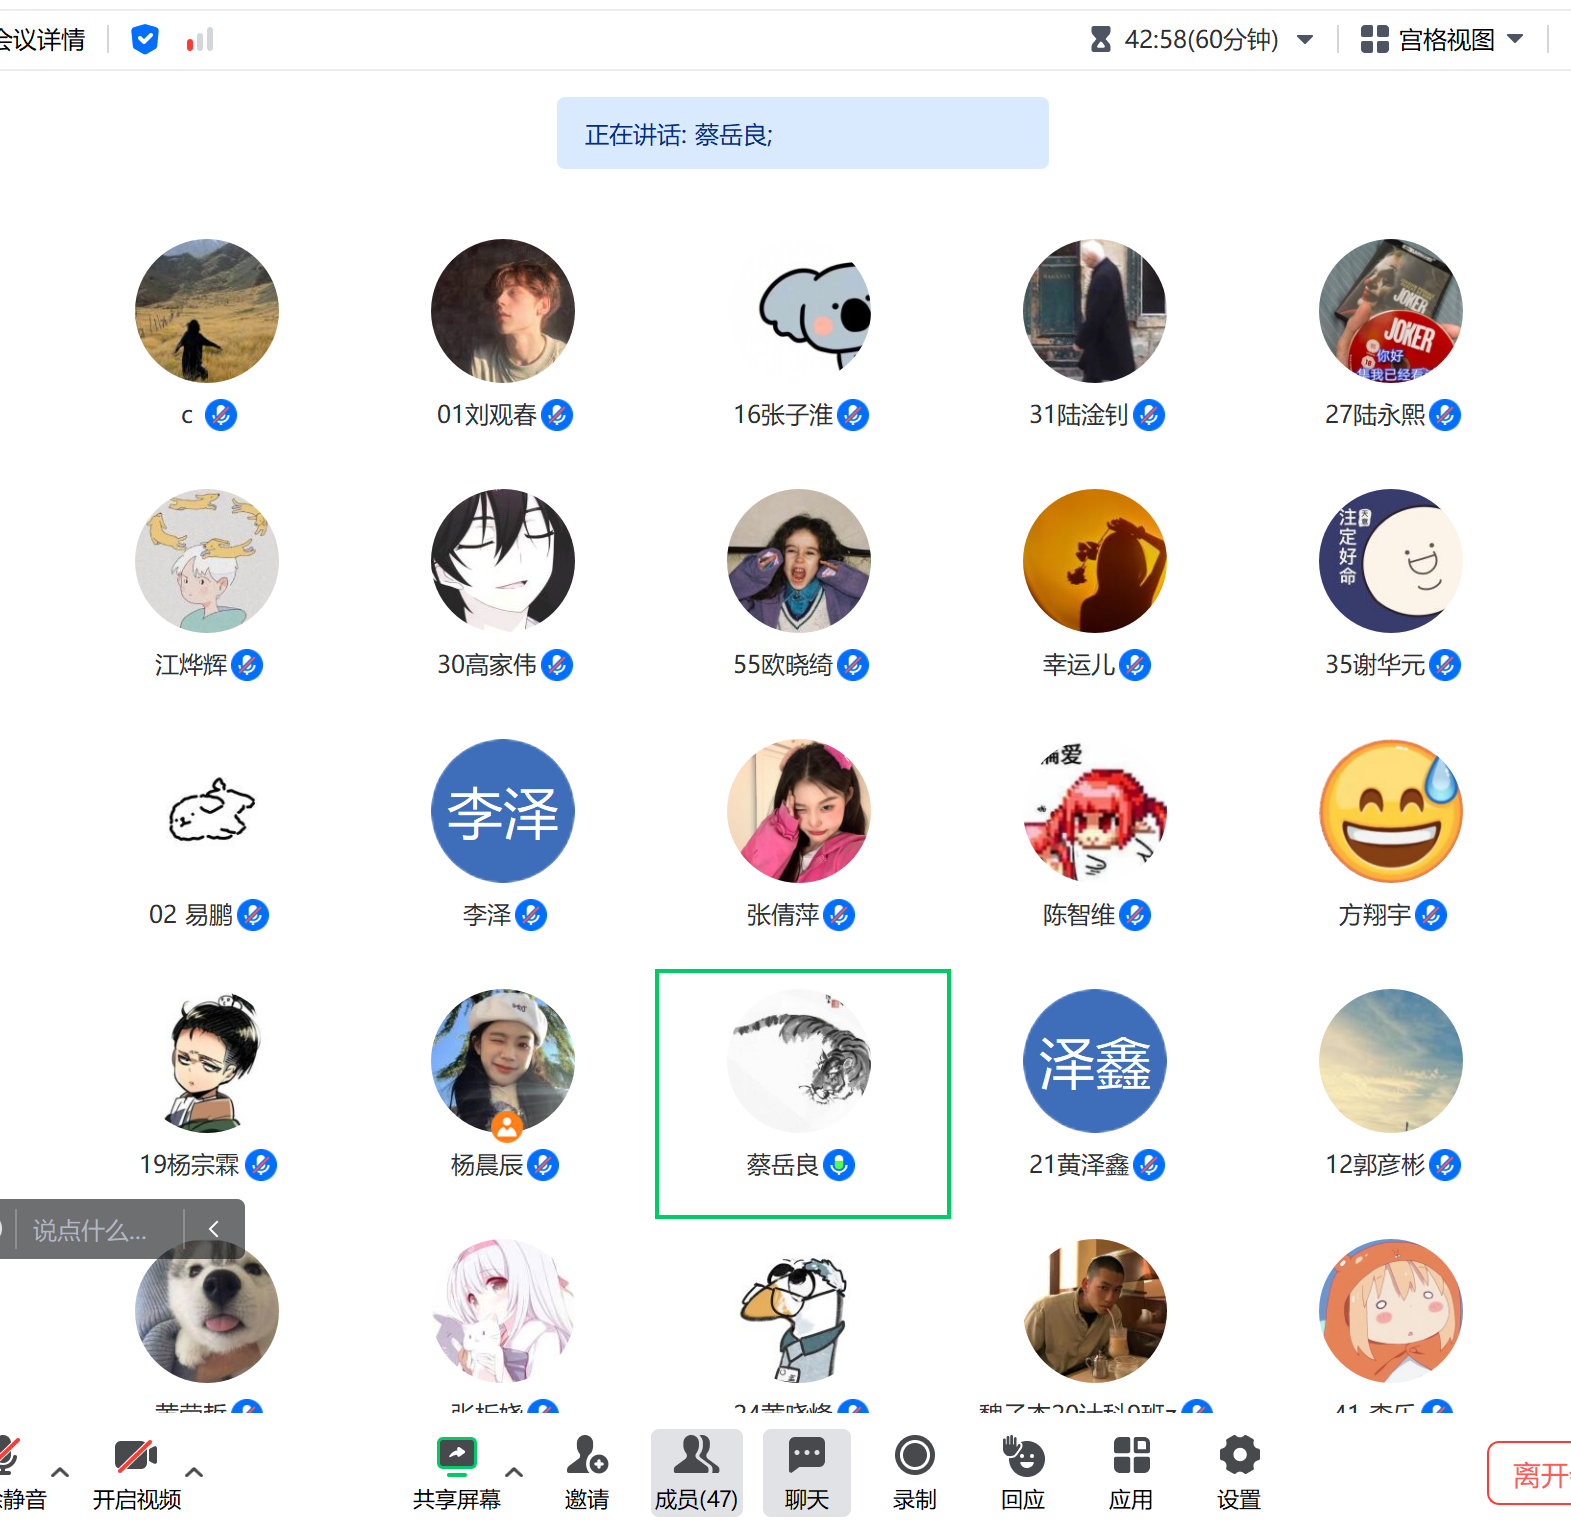Open the Members 成员(47) panel

click(x=696, y=1472)
